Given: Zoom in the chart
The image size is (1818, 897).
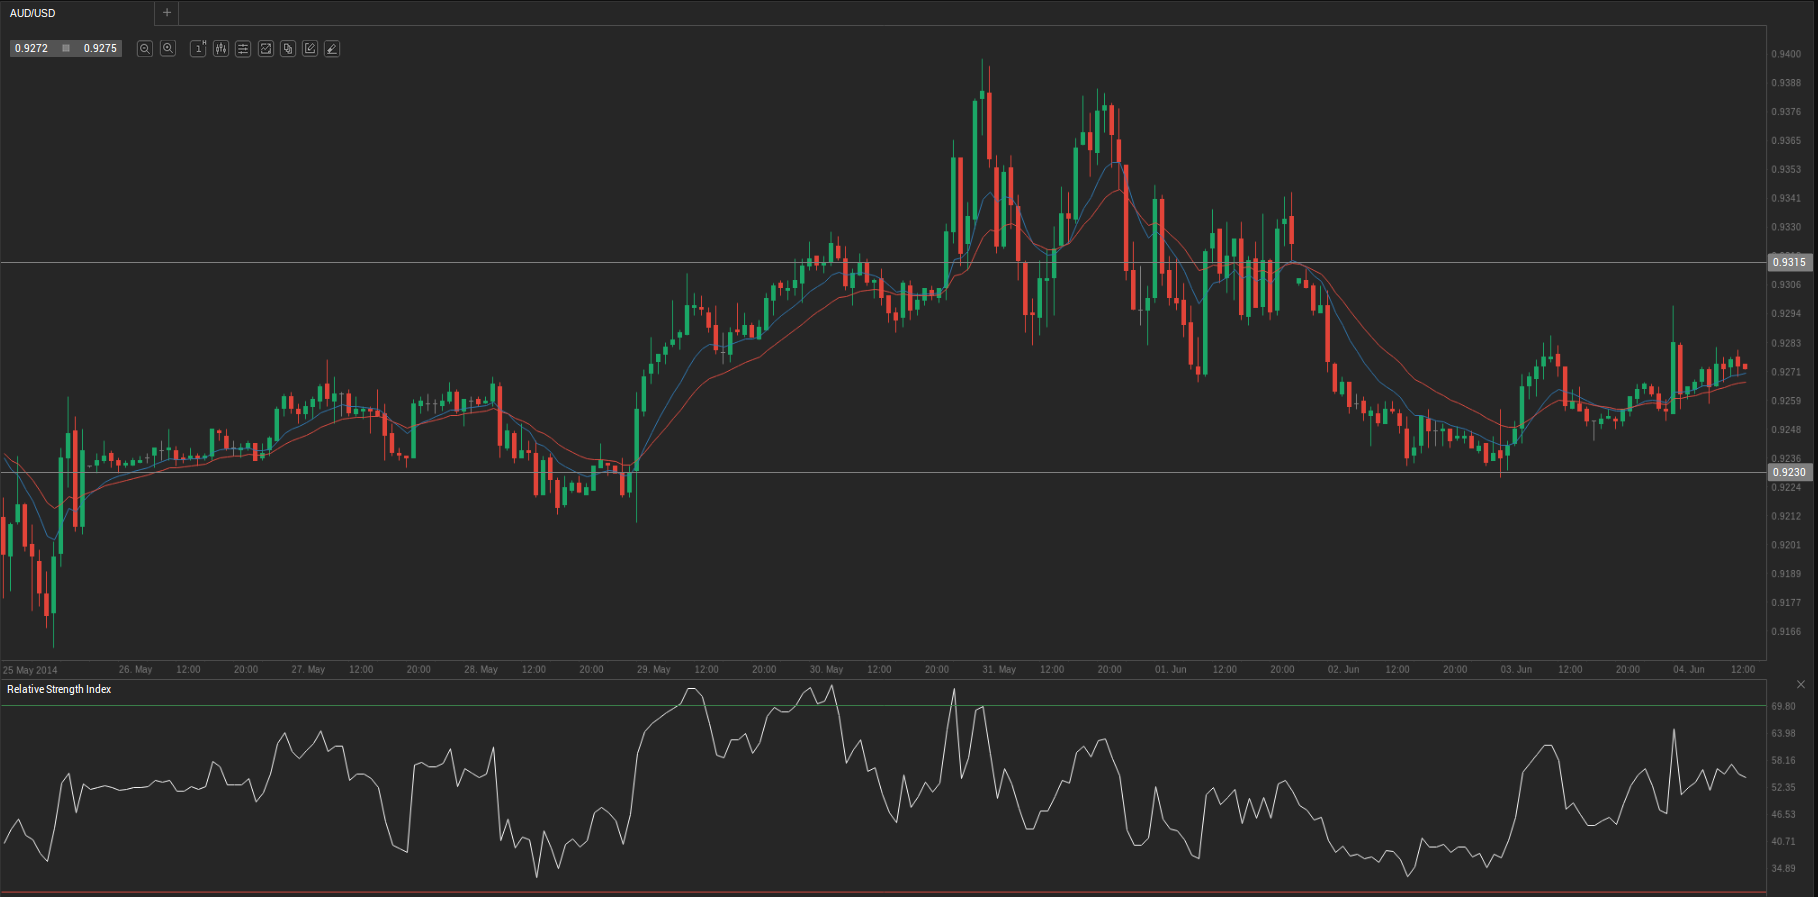Looking at the screenshot, I should 168,48.
